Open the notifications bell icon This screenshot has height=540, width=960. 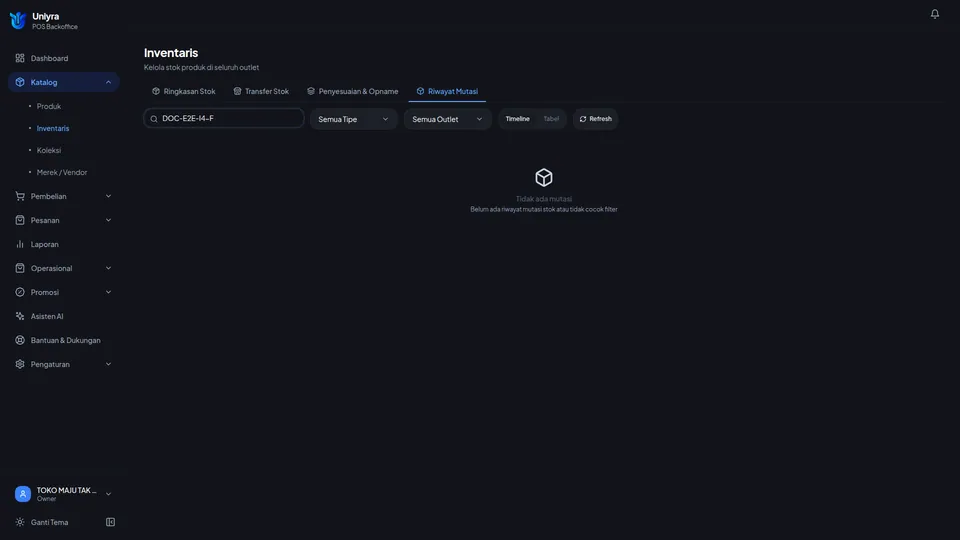click(x=934, y=13)
